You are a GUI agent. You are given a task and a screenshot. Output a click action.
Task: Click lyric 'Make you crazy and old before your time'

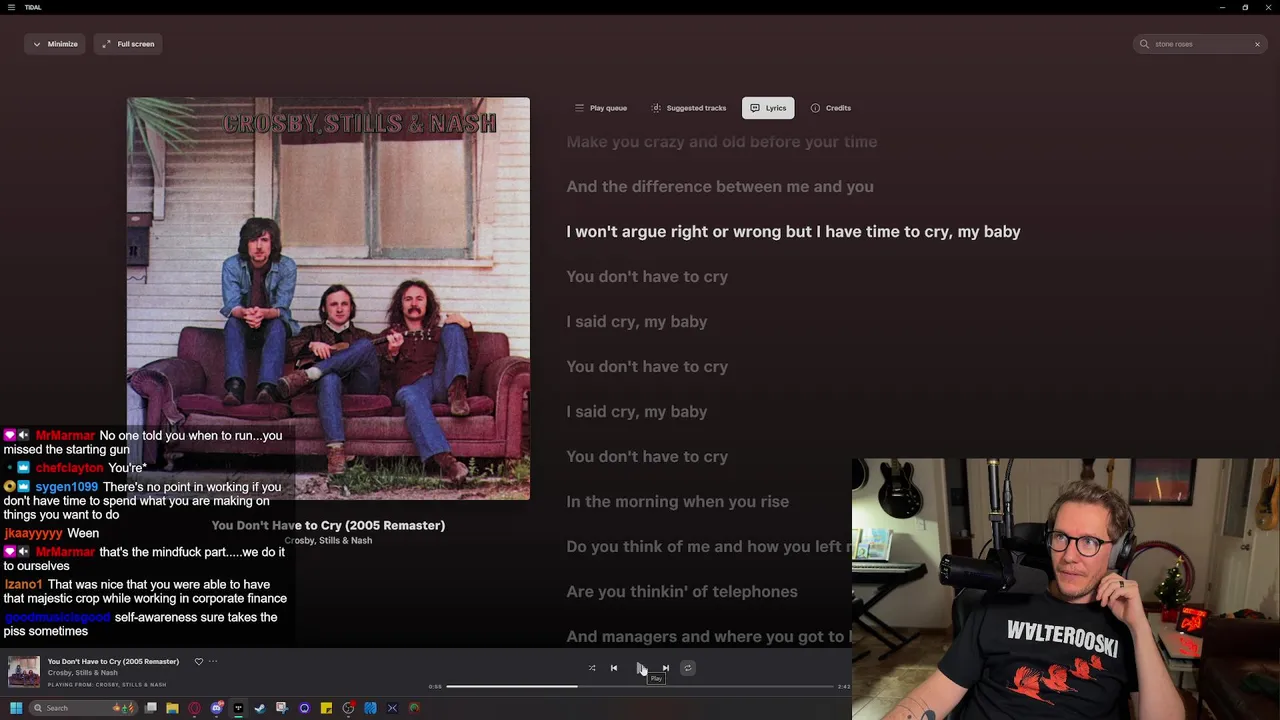click(x=722, y=142)
